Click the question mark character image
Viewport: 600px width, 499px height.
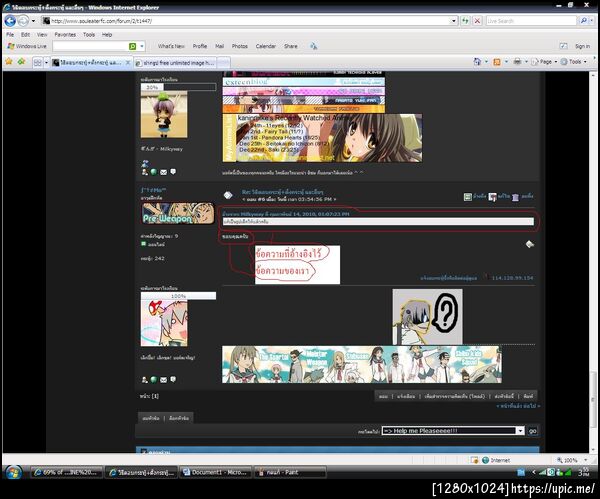click(427, 317)
